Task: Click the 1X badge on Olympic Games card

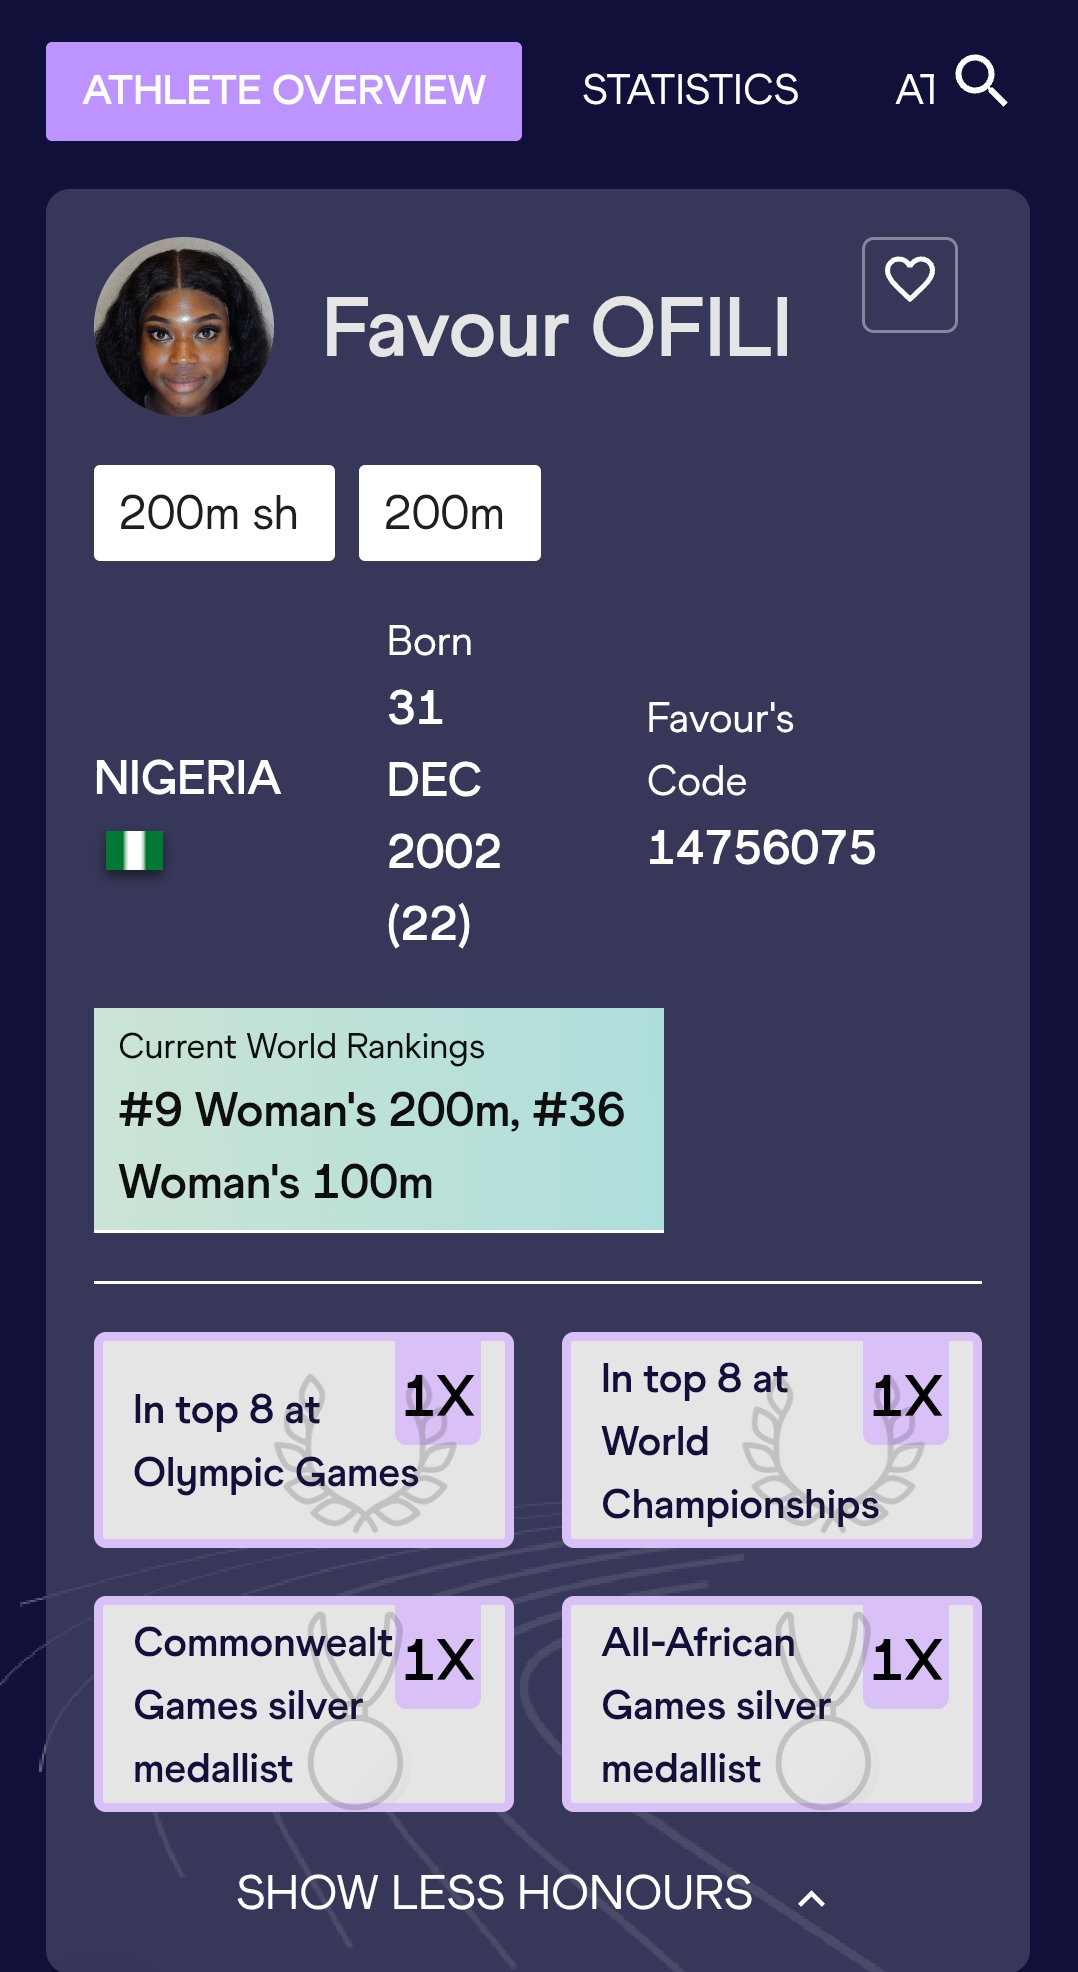Action: tap(438, 1396)
